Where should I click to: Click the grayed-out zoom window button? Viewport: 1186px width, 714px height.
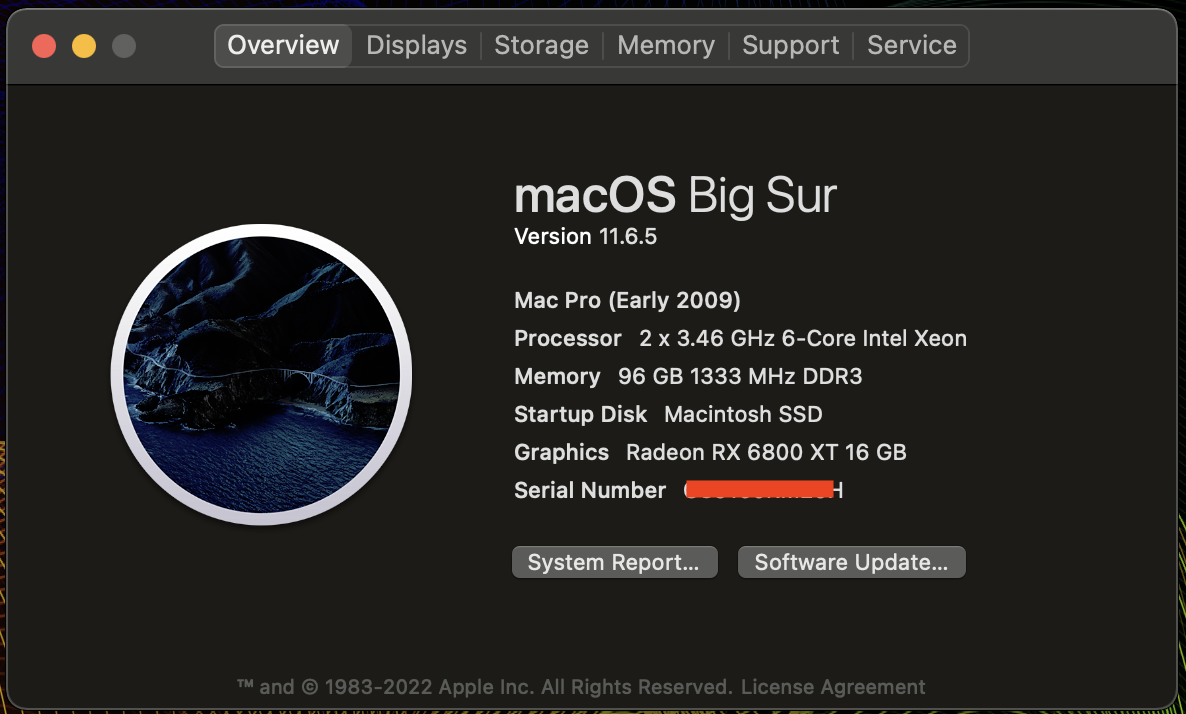[123, 46]
